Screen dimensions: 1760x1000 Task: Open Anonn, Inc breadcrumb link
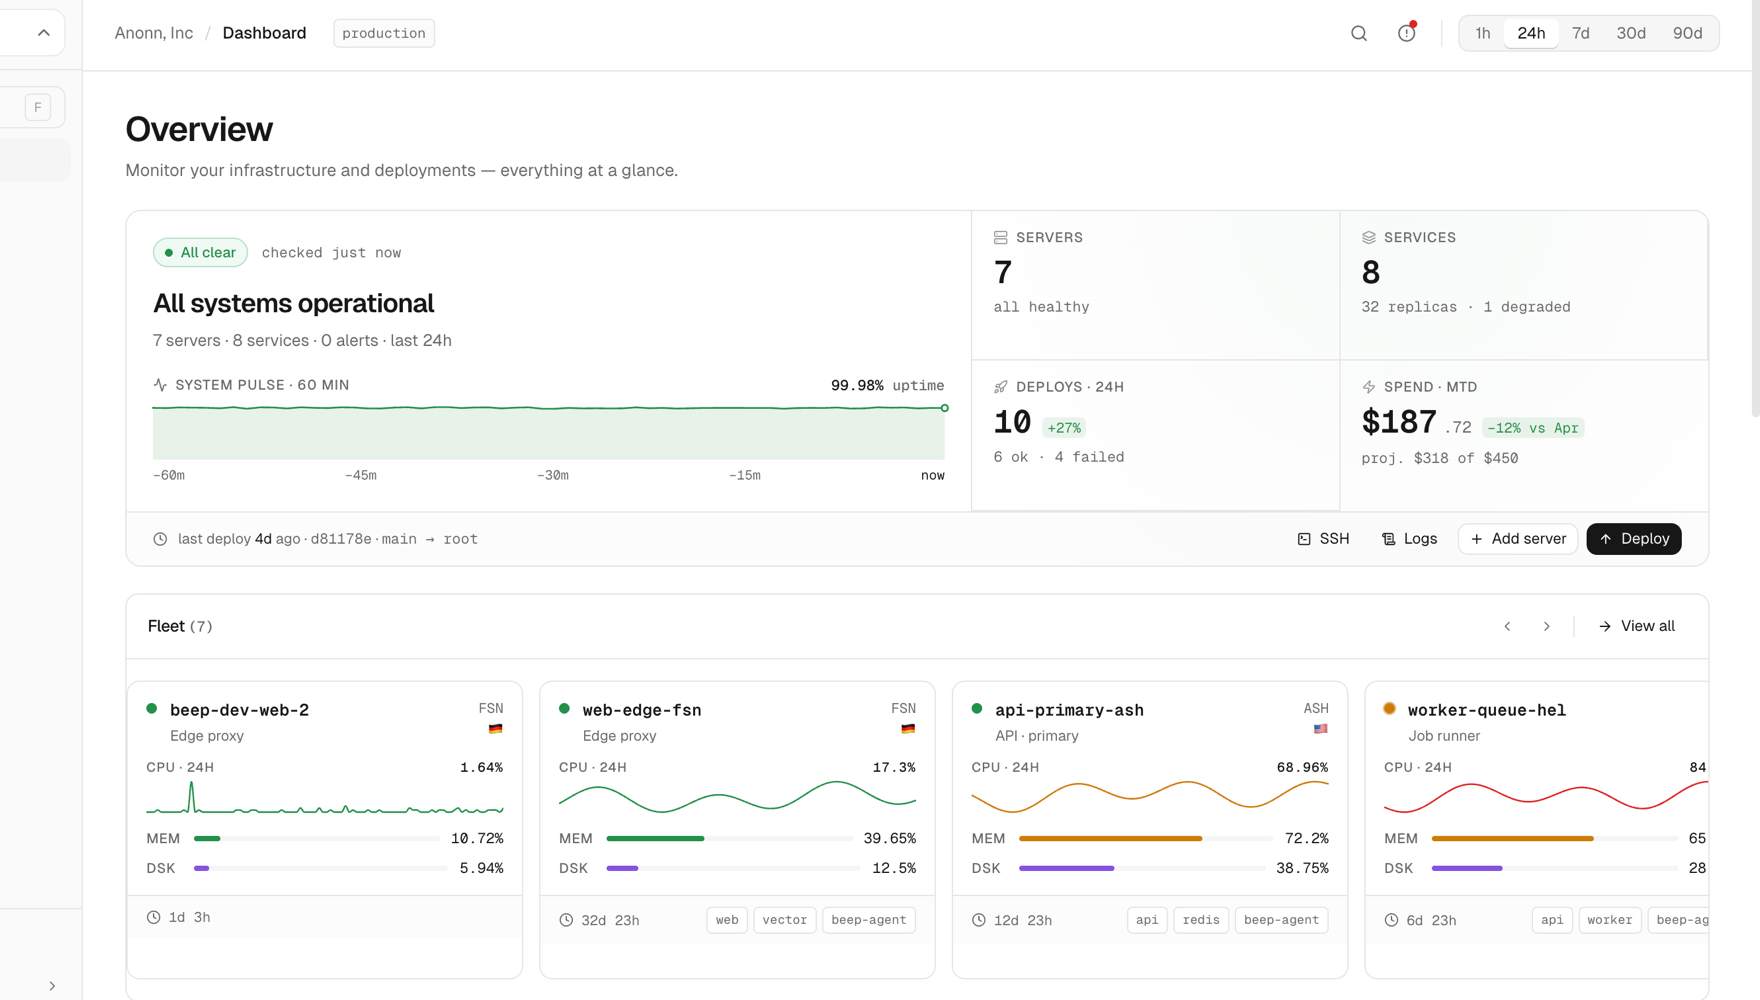pos(154,33)
